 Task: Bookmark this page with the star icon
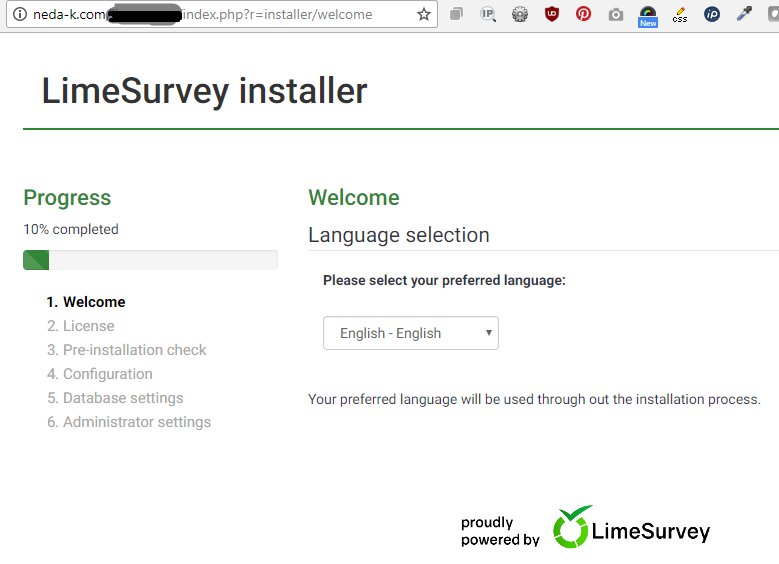424,15
